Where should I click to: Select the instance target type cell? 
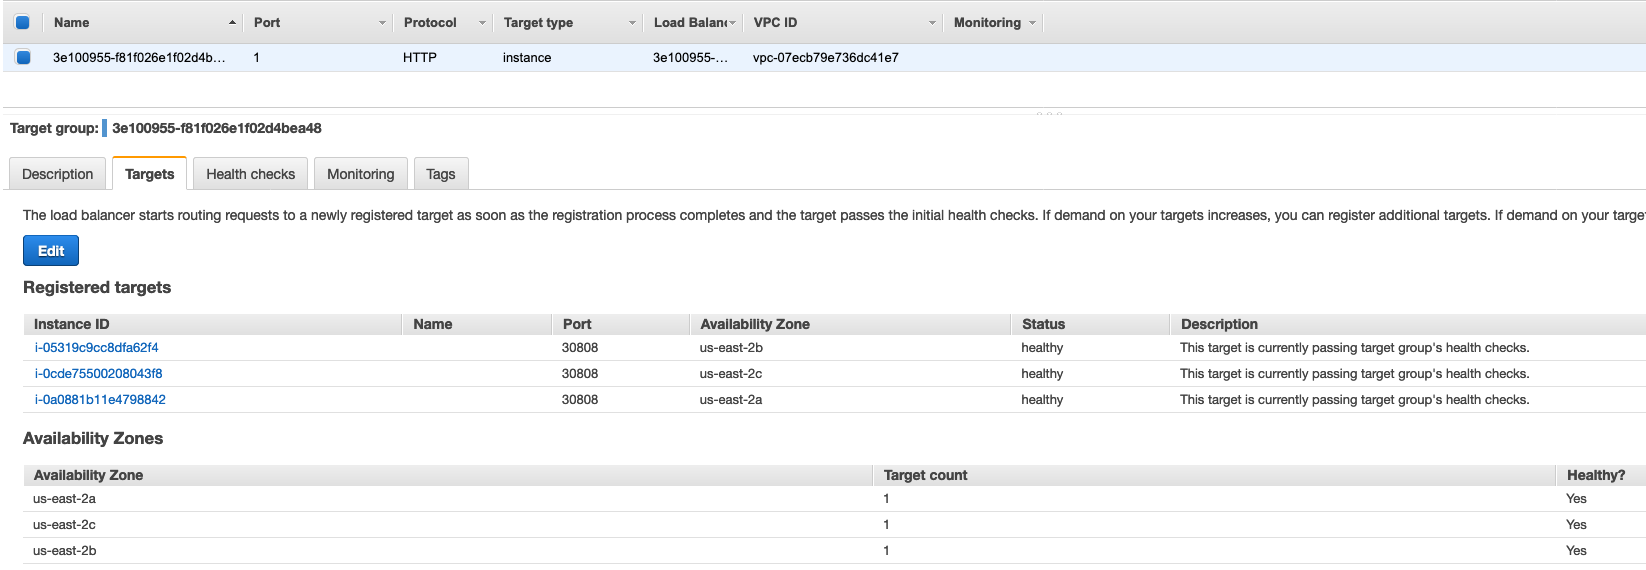[x=527, y=57]
